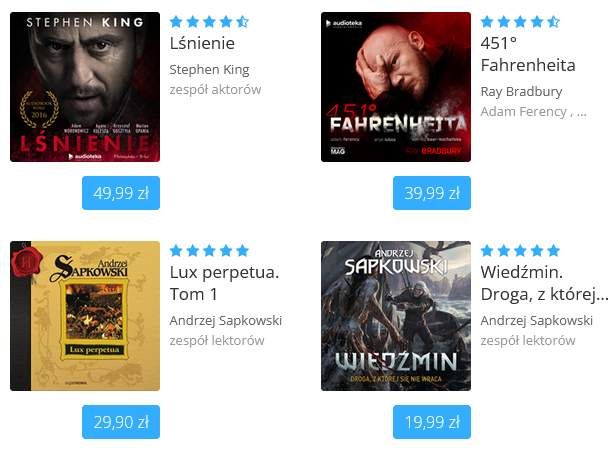616x450 pixels.
Task: Click the half star rating of Lśnienie
Action: (x=242, y=22)
